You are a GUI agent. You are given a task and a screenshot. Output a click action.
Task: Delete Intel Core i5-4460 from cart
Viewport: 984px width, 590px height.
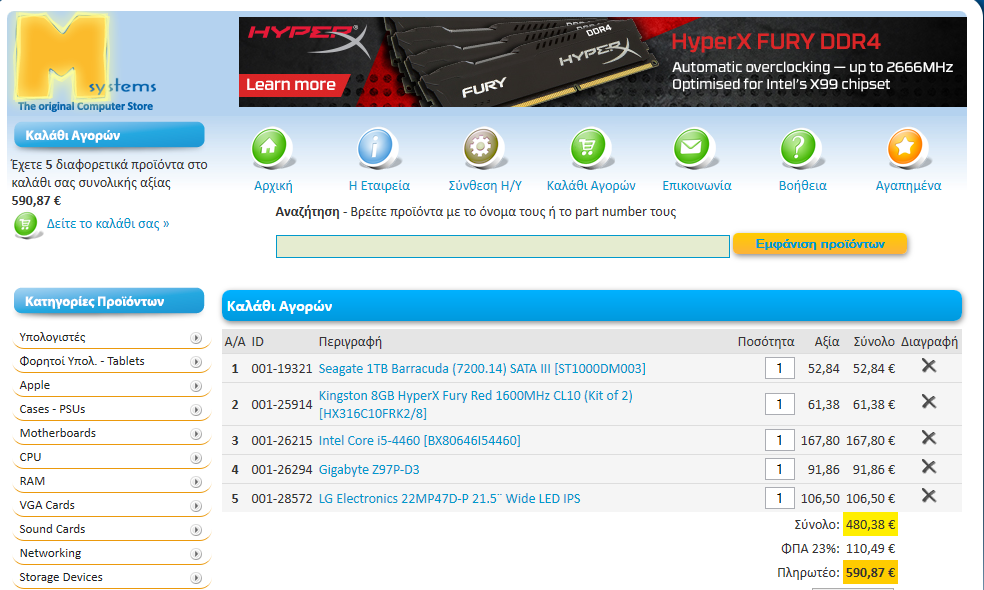click(x=929, y=438)
